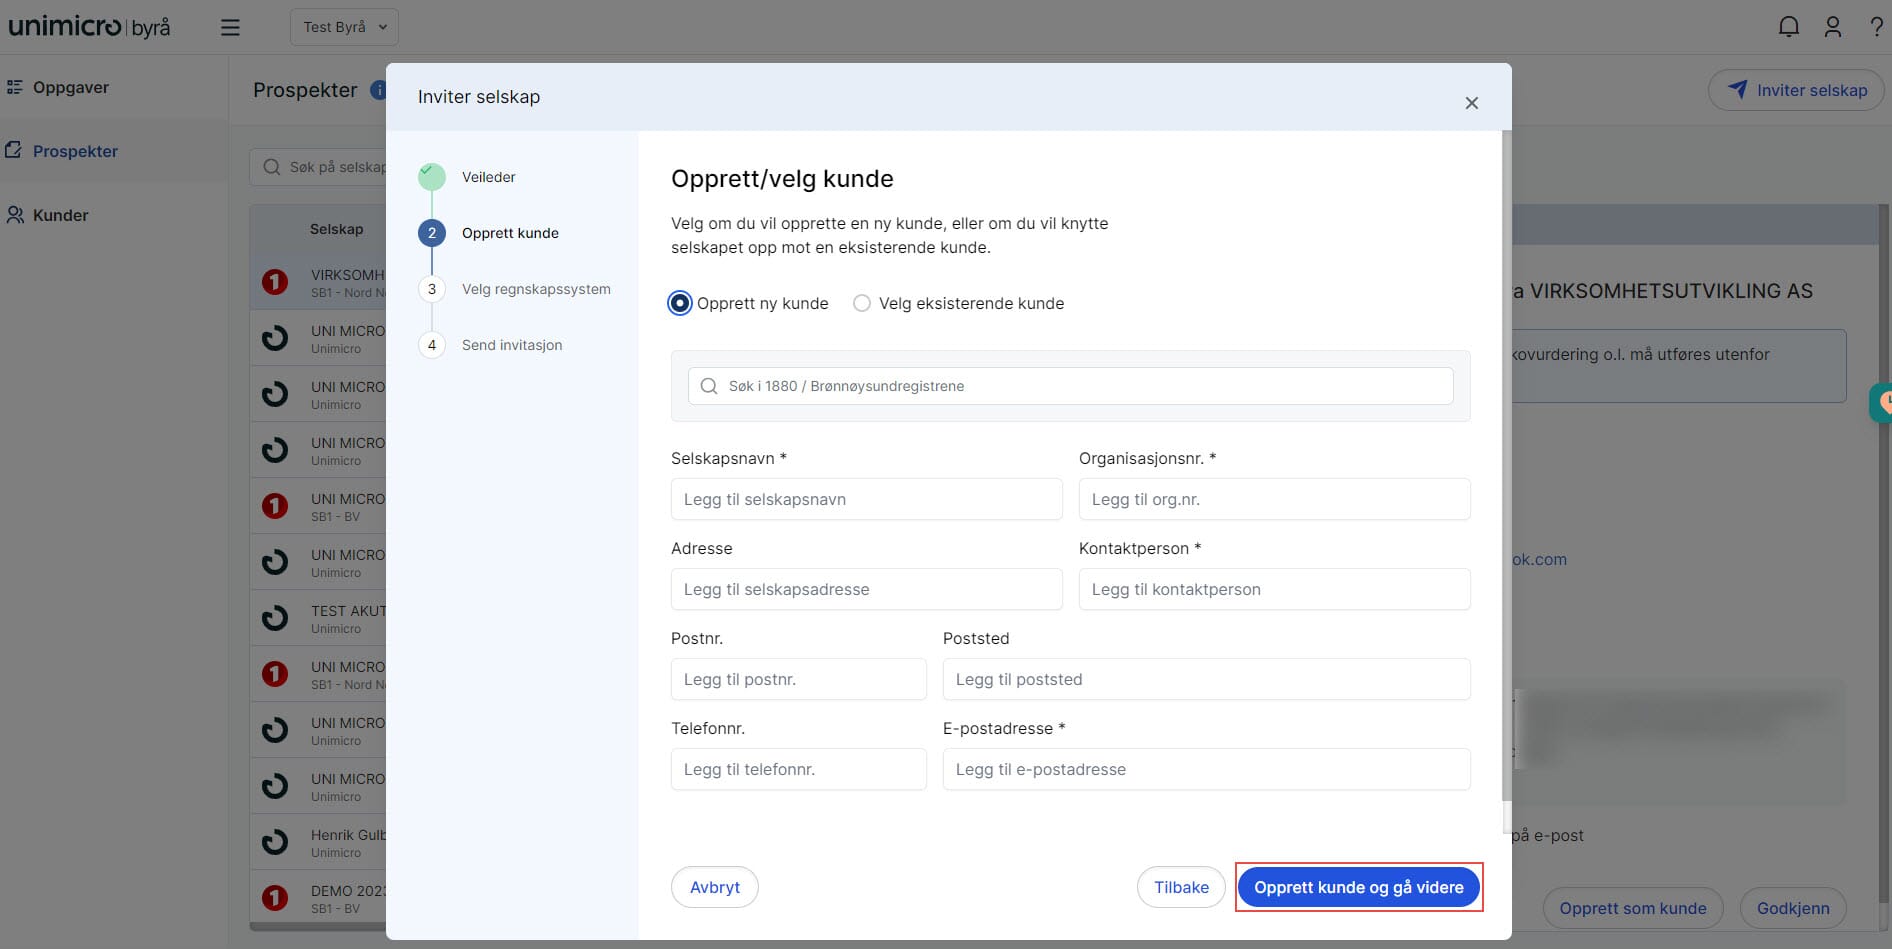Expand the Test Byrå dropdown
Image resolution: width=1892 pixels, height=949 pixels.
(344, 27)
